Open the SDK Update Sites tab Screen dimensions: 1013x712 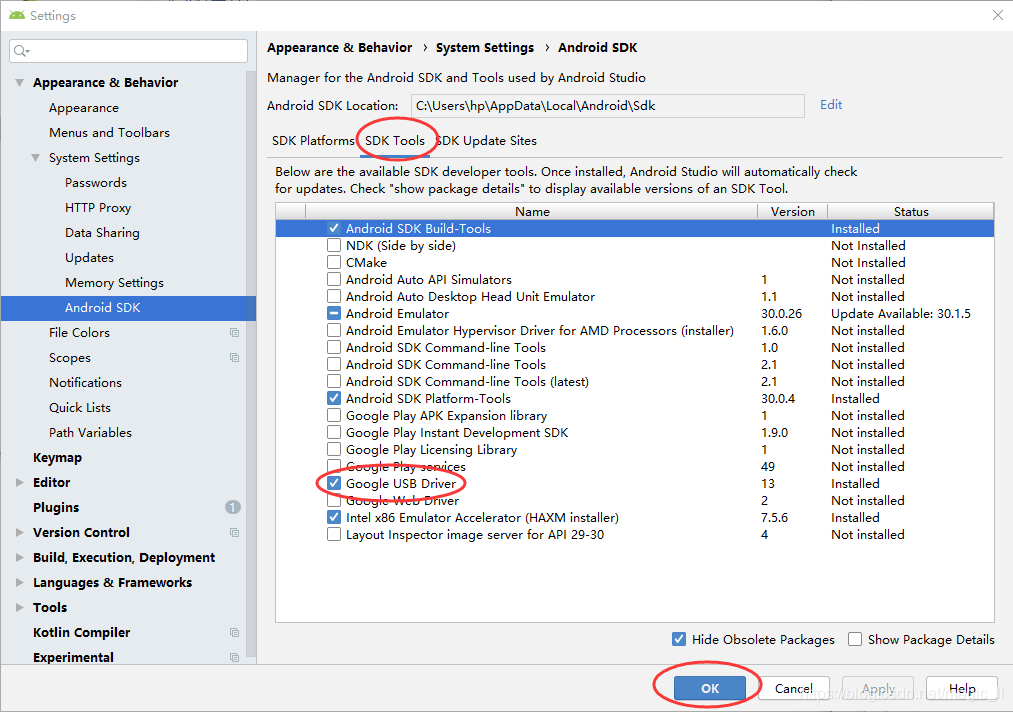click(487, 141)
